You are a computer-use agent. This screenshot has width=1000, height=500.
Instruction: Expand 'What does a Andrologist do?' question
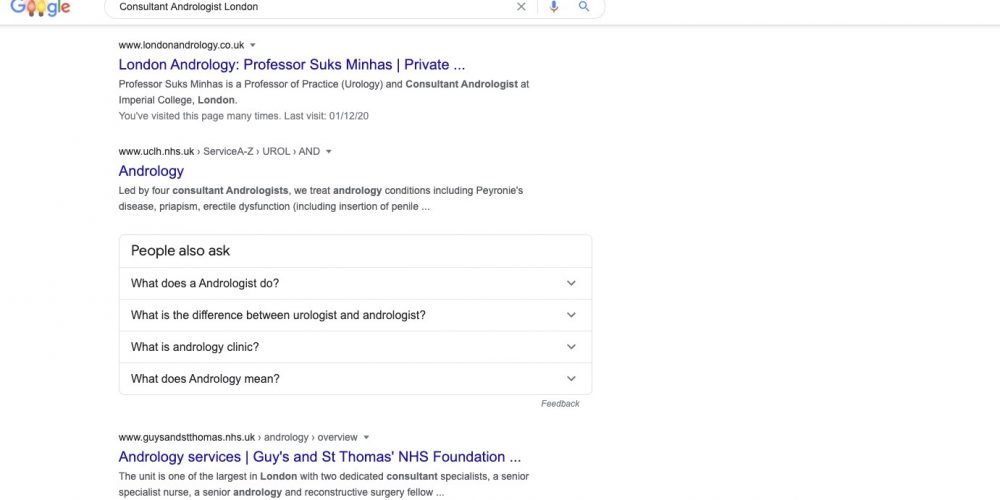(355, 283)
